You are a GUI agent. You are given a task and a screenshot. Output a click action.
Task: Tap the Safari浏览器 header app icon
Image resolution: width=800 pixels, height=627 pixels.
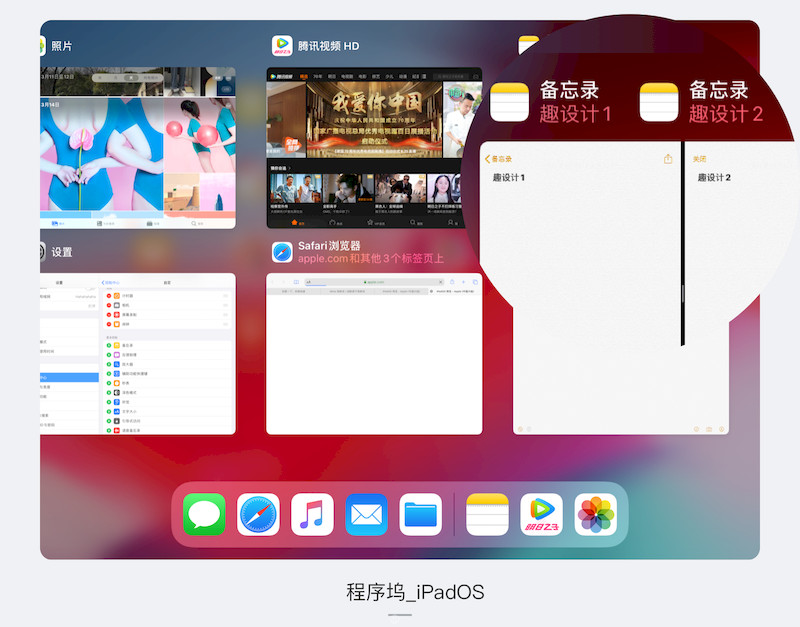point(282,252)
